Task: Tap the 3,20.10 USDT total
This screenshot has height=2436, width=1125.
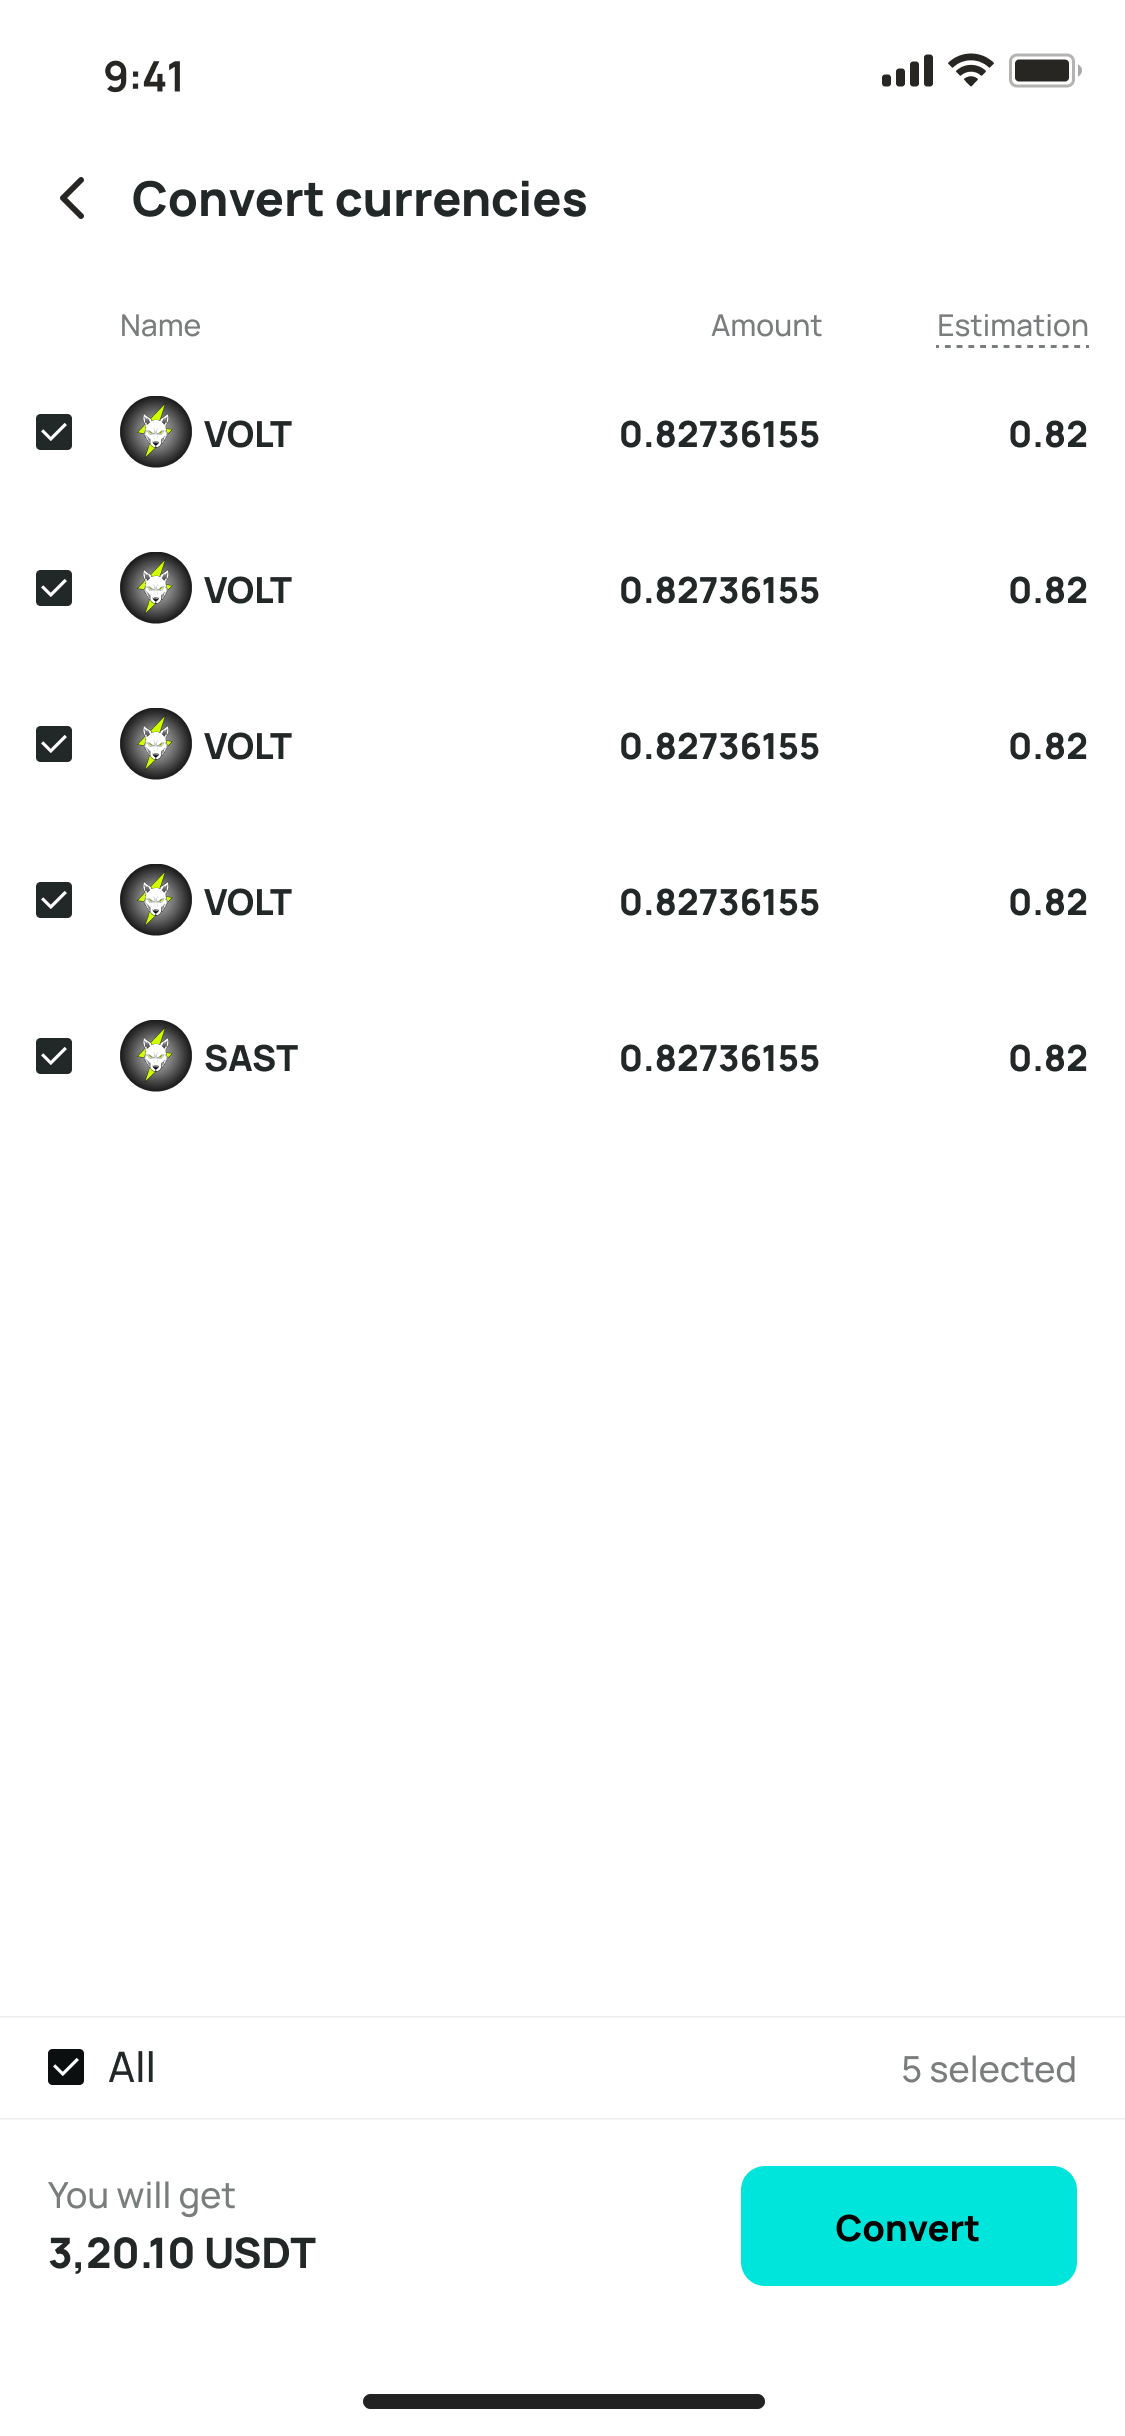Action: tap(182, 2253)
